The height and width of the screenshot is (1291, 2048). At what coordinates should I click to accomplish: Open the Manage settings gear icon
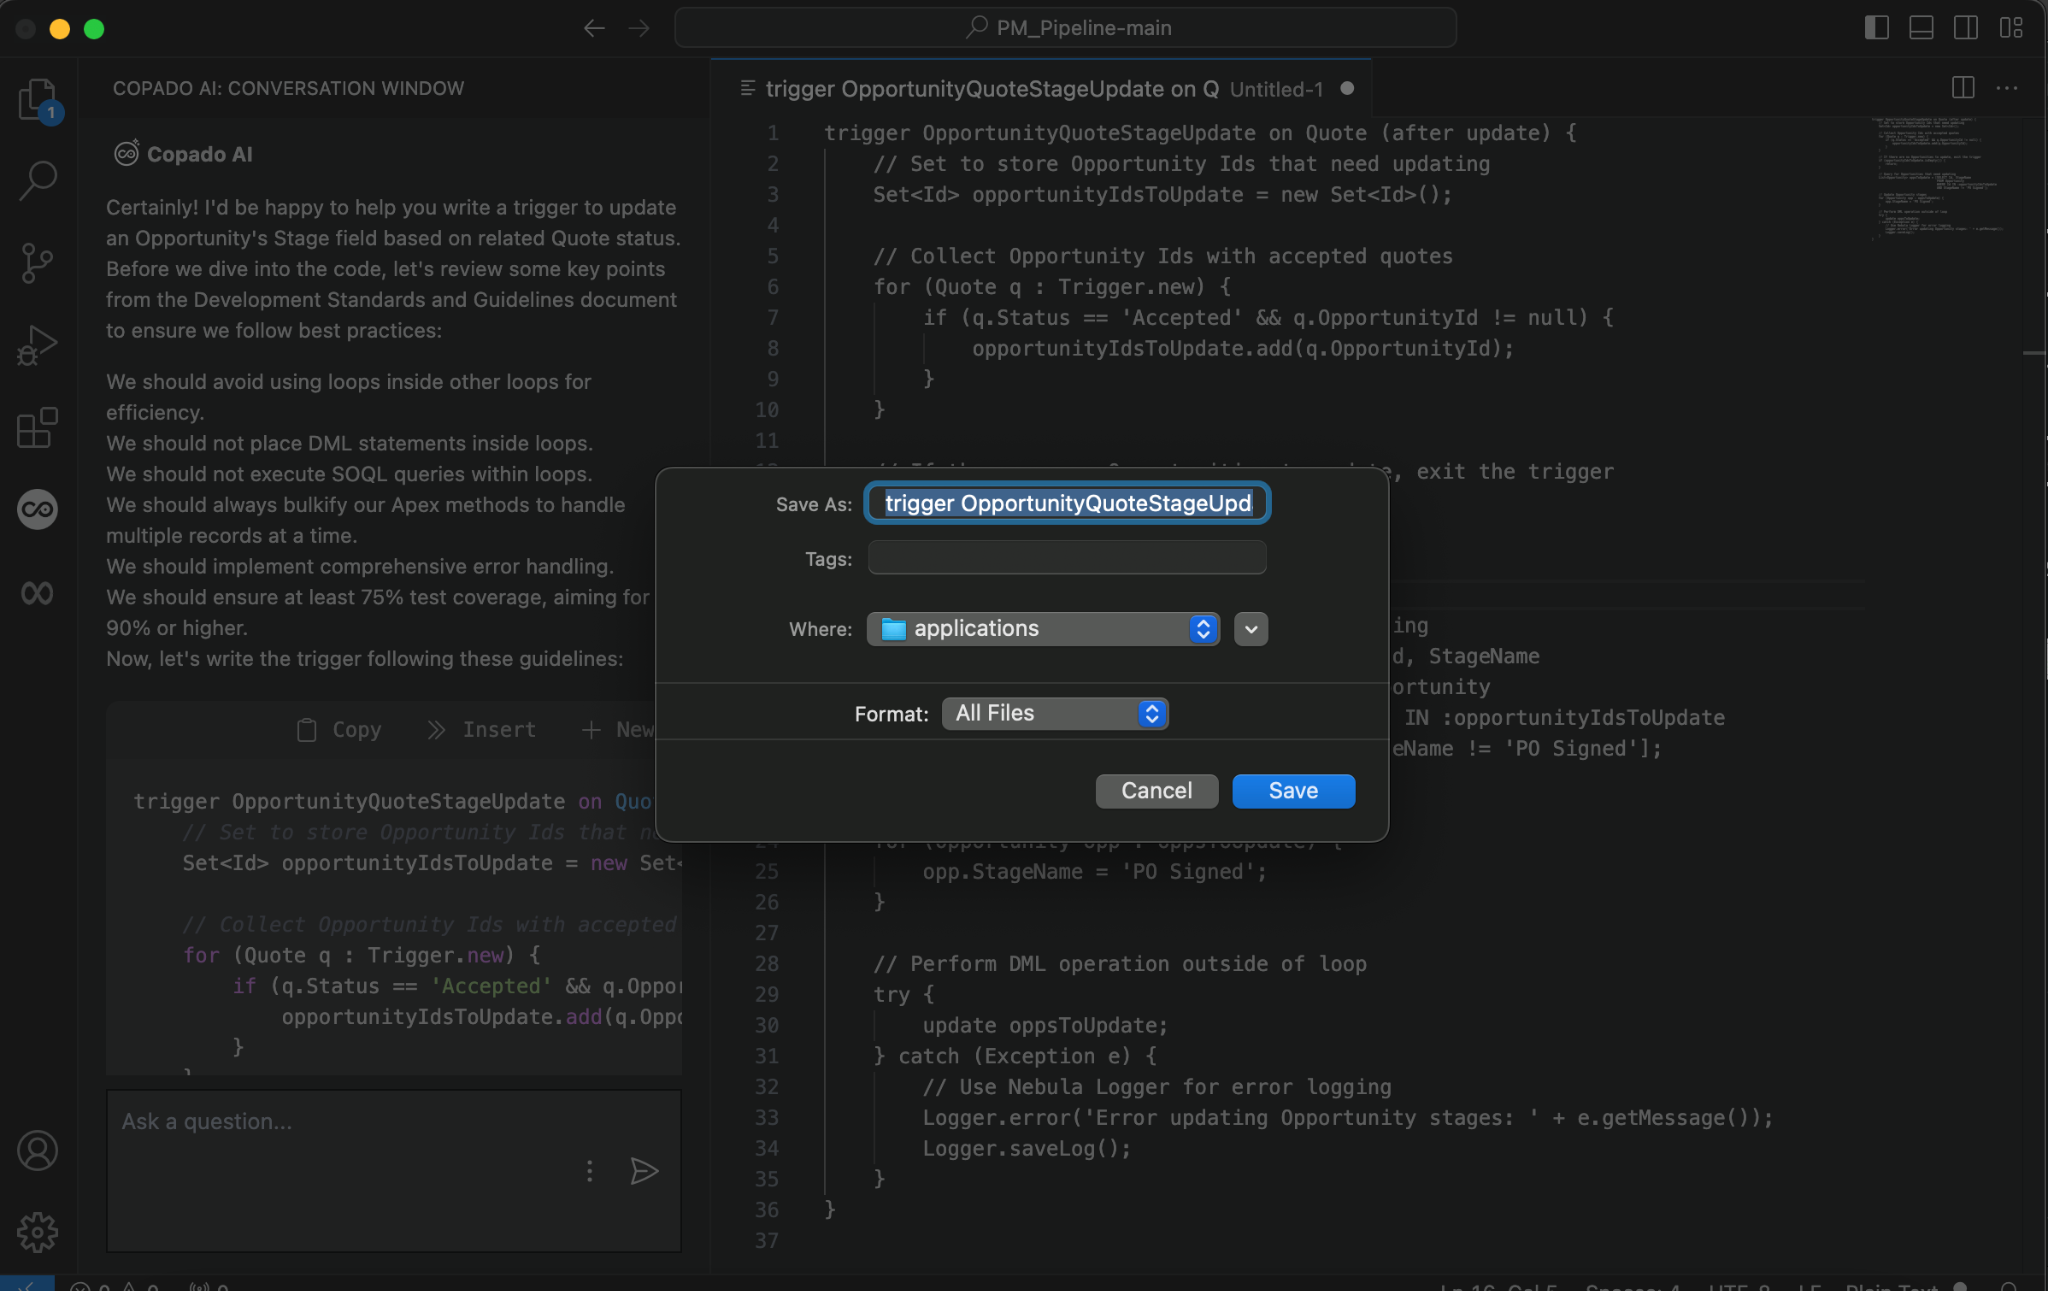click(37, 1232)
